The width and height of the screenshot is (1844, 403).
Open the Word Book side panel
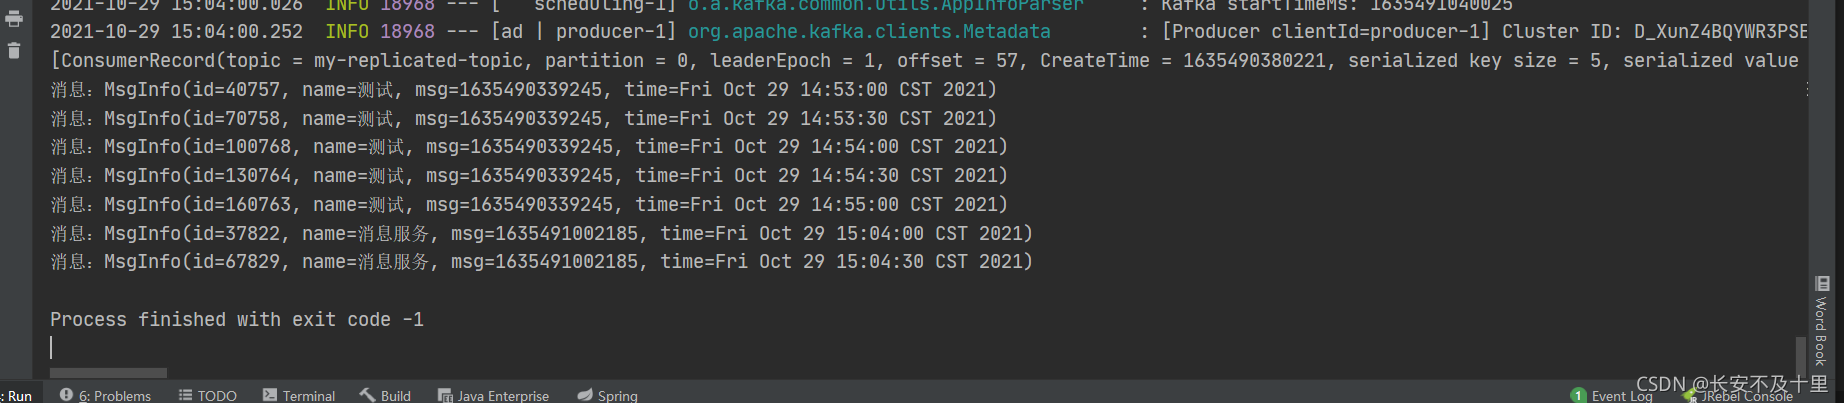coord(1822,322)
